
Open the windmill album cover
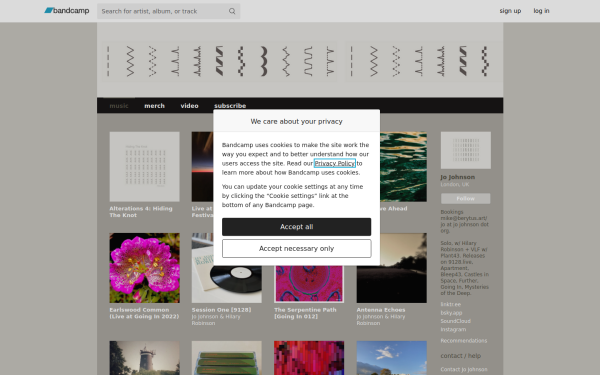coord(144,358)
